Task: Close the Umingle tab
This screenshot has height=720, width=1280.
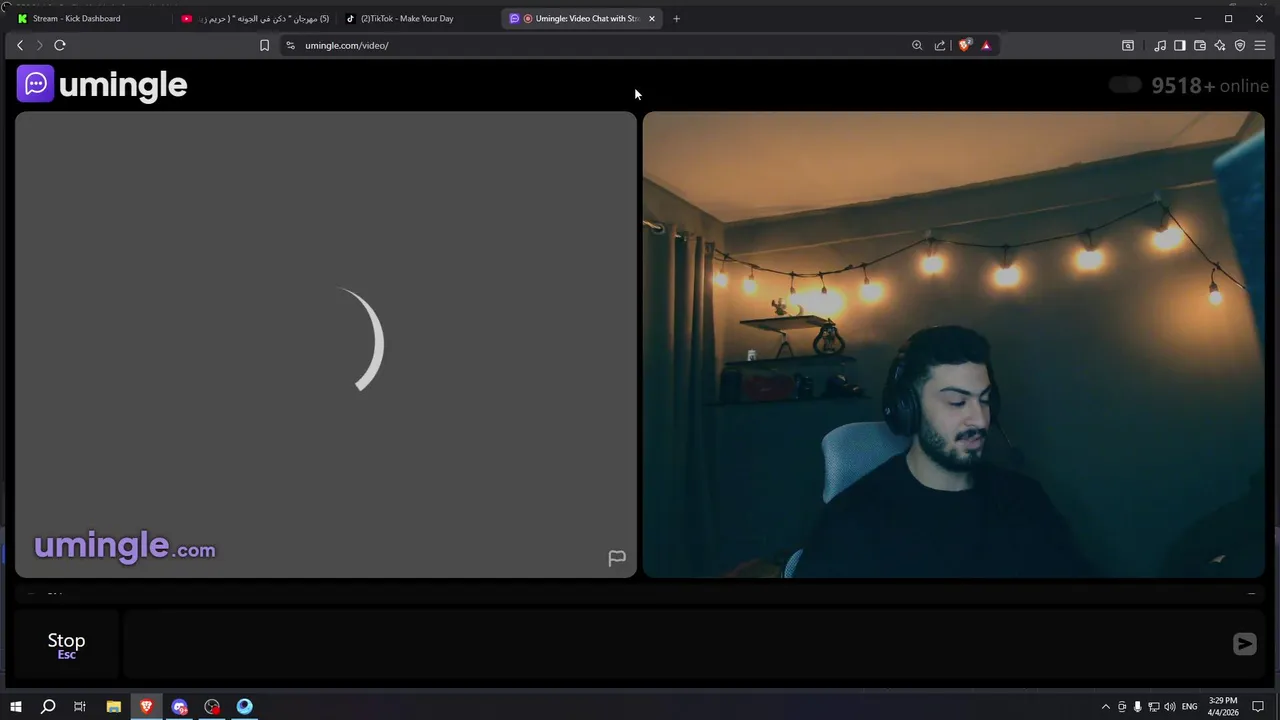Action: (652, 18)
